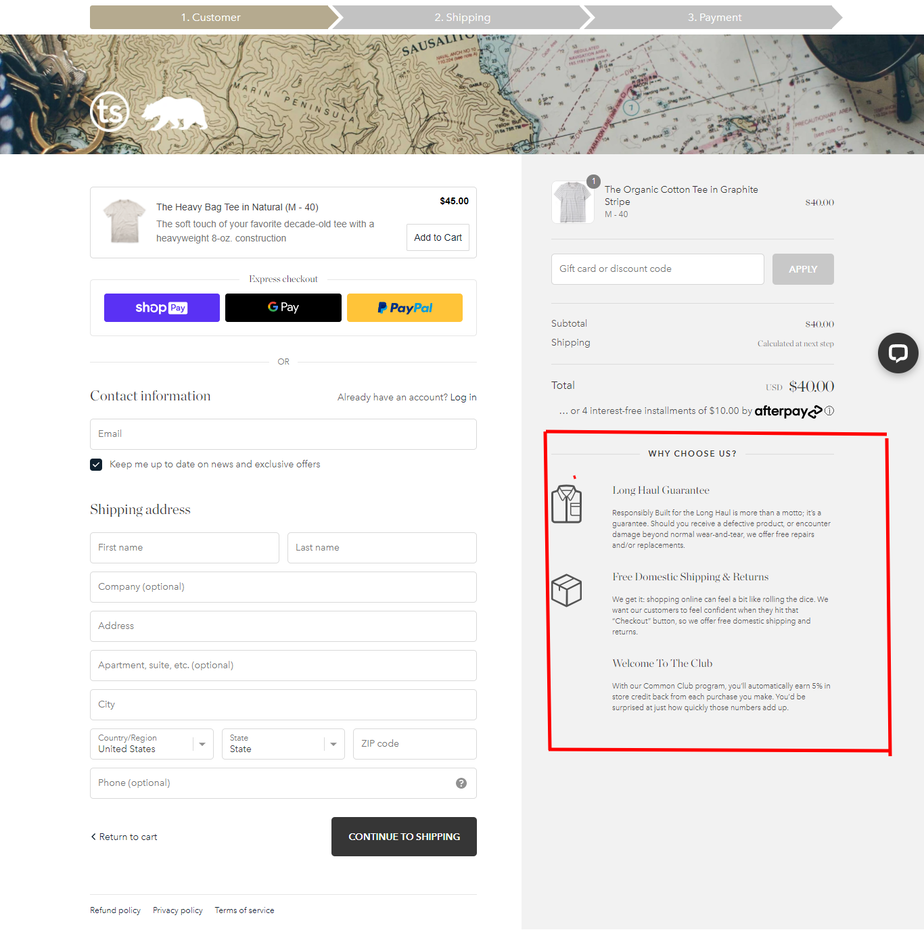Click the Phone (optional) field
Viewport: 924px width, 930px height.
click(x=283, y=783)
